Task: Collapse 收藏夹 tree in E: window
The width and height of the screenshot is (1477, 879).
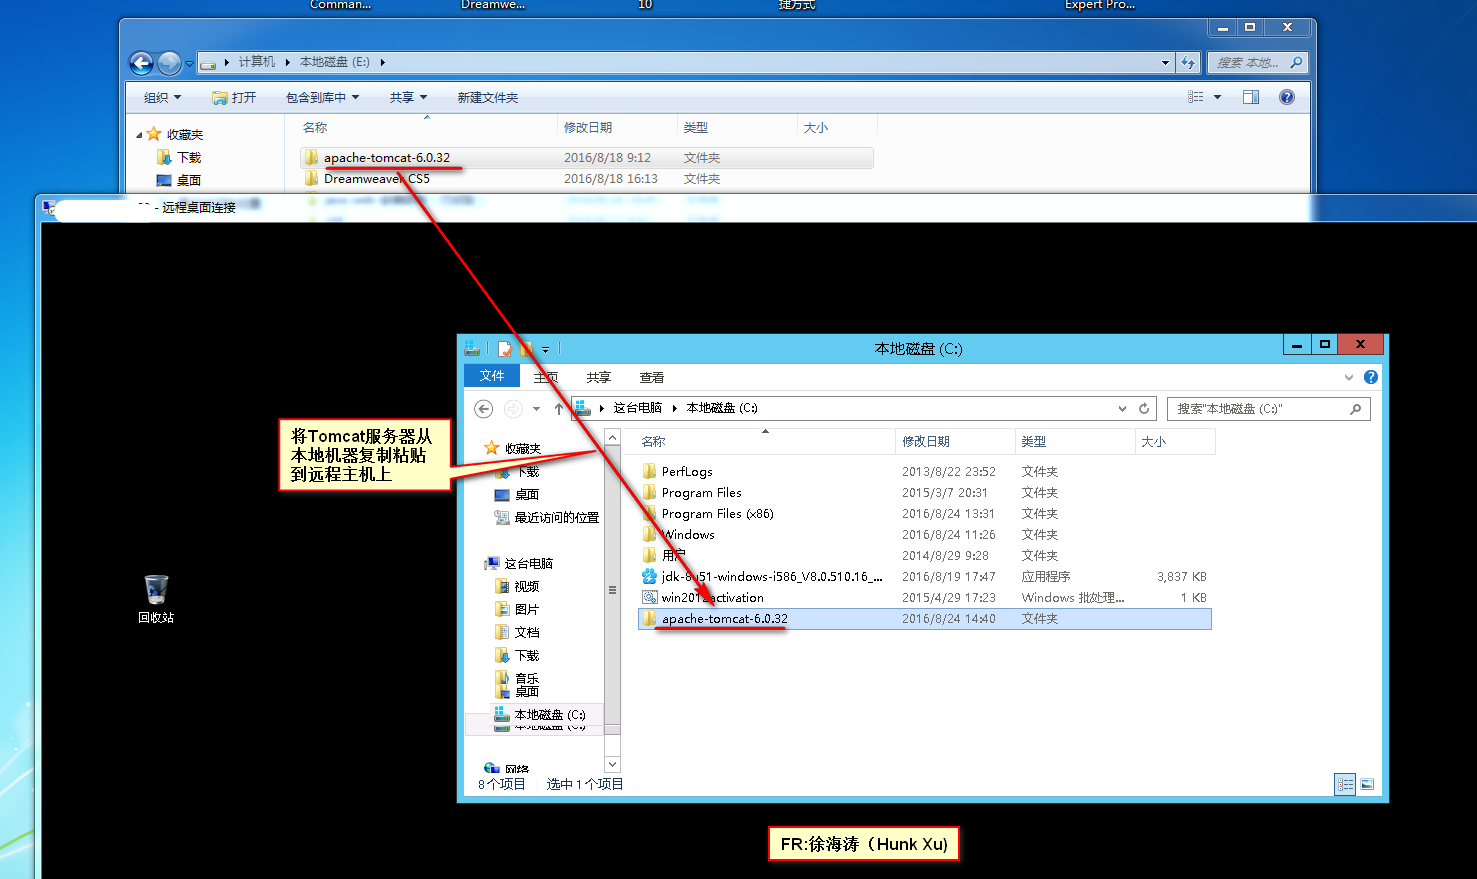Action: 139,134
